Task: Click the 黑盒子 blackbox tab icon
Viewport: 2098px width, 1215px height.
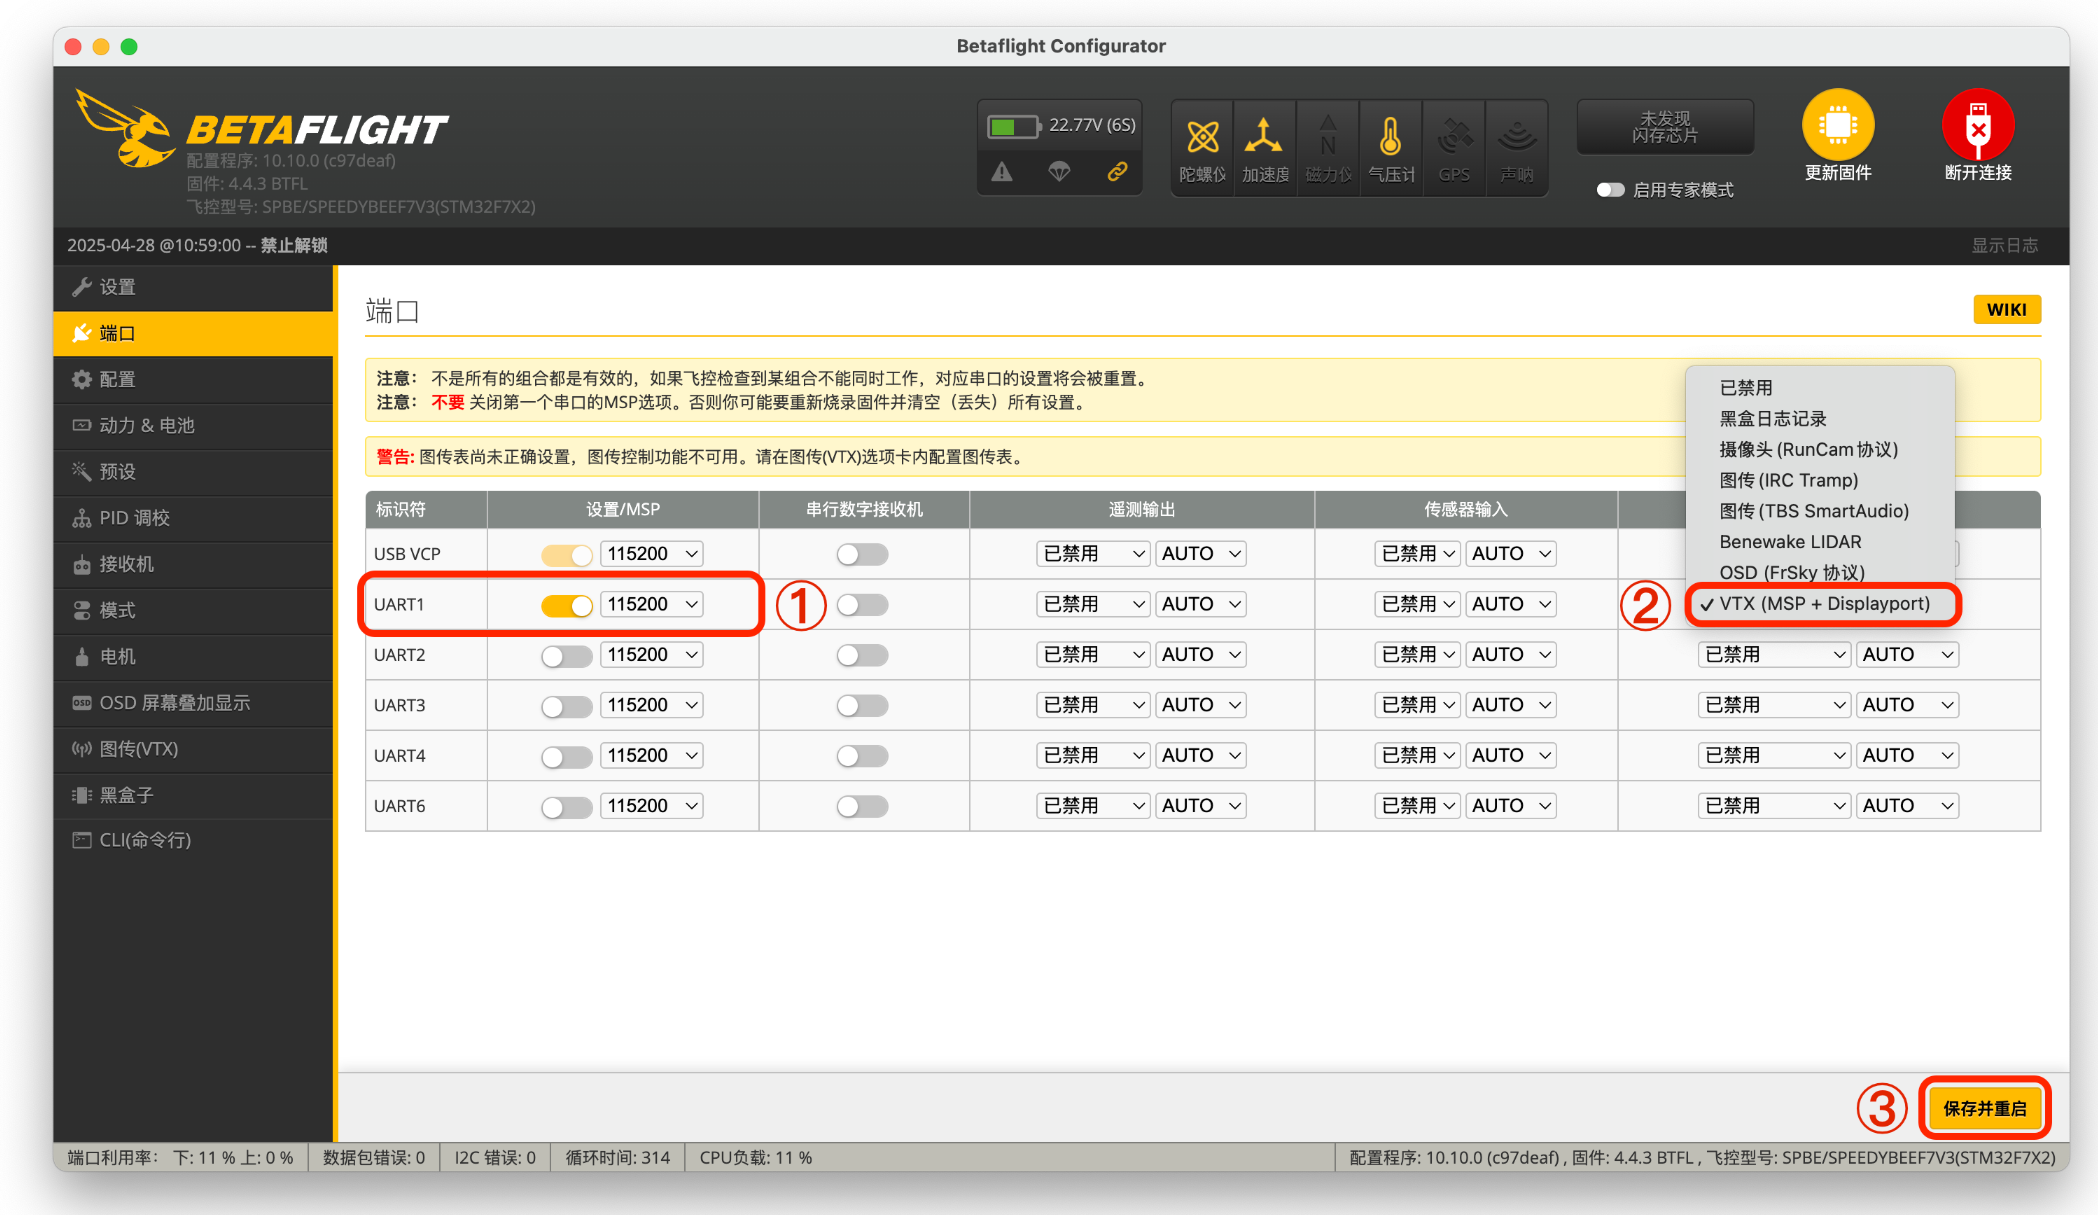Action: click(81, 795)
